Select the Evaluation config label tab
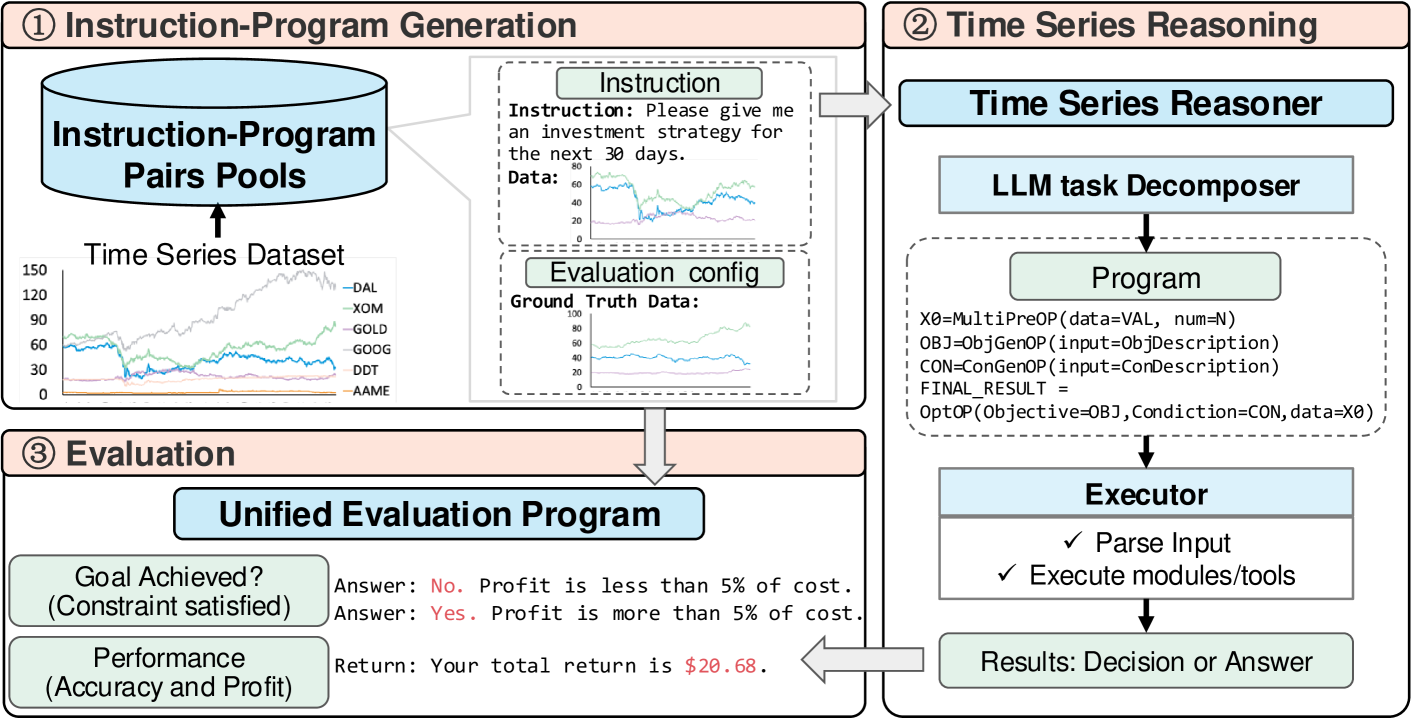The width and height of the screenshot is (1412, 720). pos(655,273)
